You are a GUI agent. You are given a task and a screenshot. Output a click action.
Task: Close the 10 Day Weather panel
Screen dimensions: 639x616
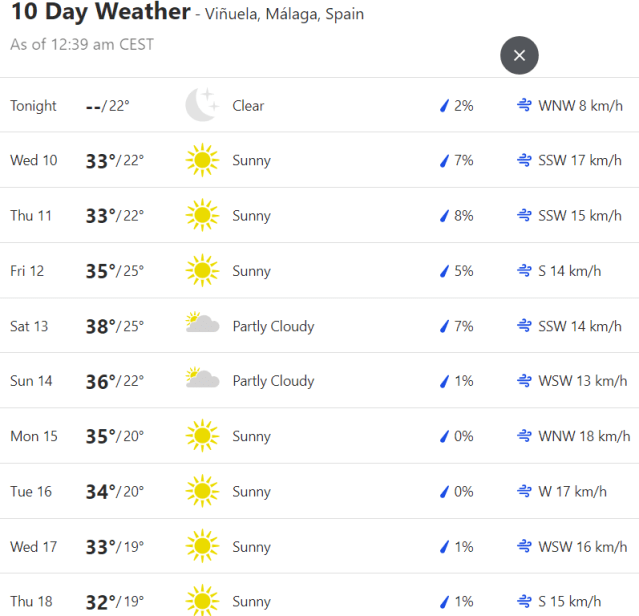(519, 55)
